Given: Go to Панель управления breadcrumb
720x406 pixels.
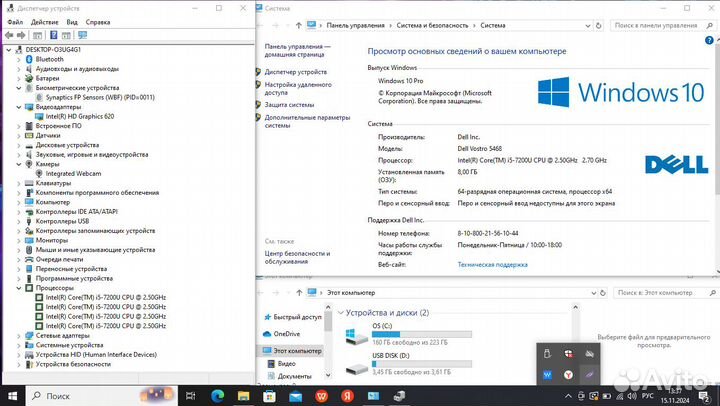Looking at the screenshot, I should point(355,26).
